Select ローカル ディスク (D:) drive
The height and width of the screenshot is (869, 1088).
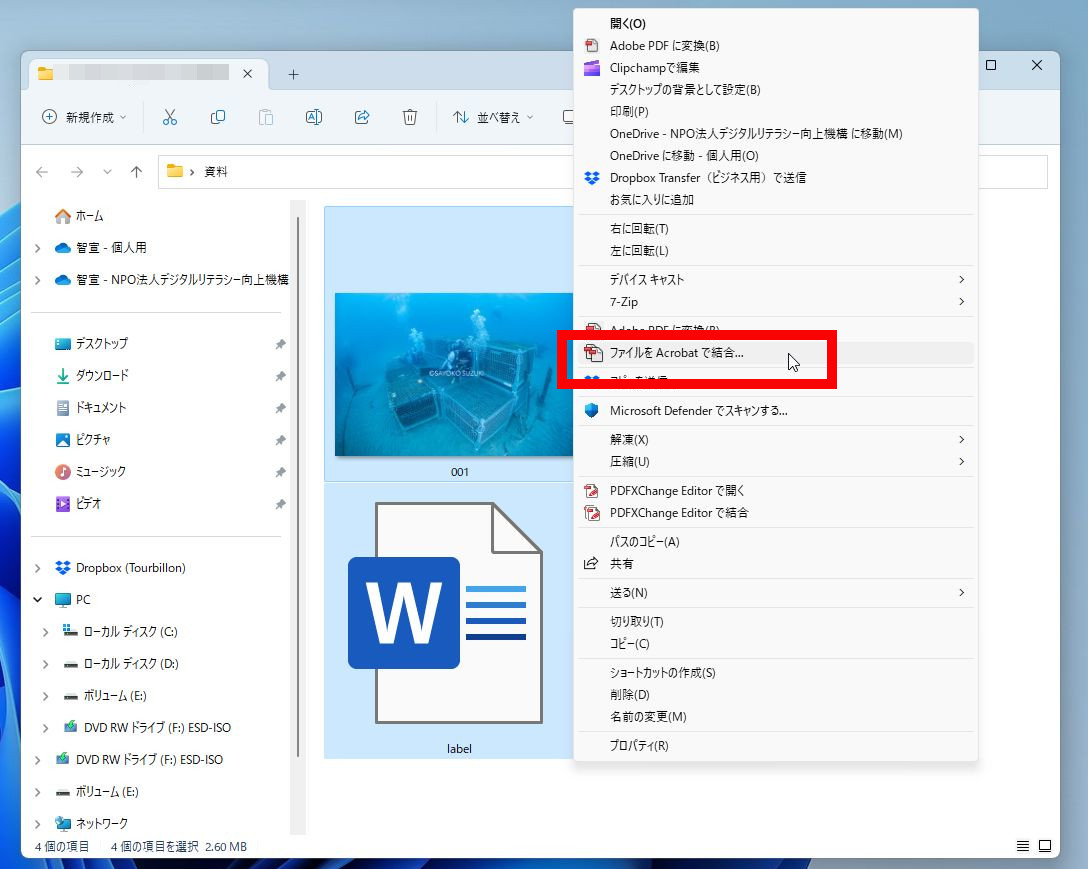pyautogui.click(x=120, y=664)
